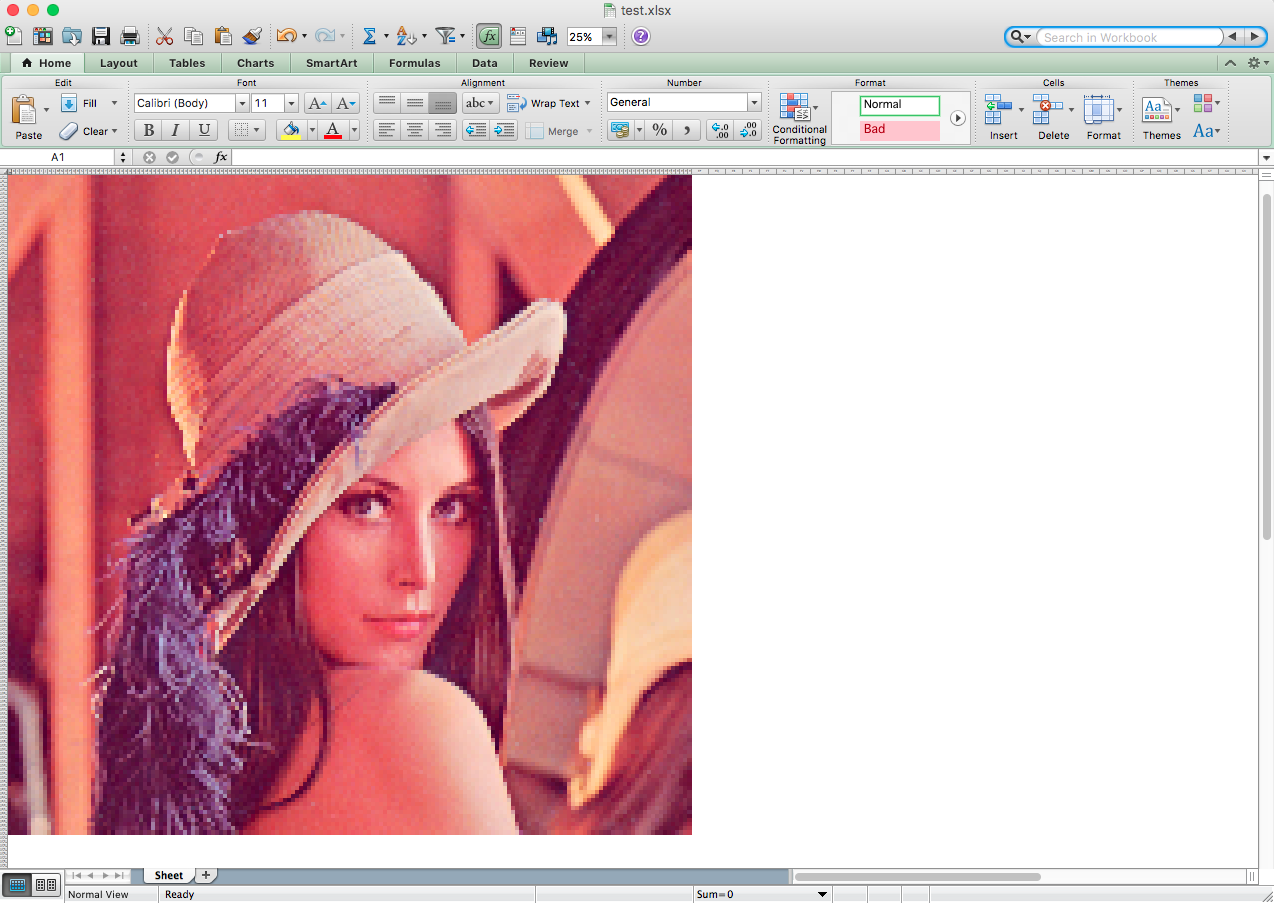1274x903 pixels.
Task: Toggle the Formula Builder fx button
Action: coord(488,36)
